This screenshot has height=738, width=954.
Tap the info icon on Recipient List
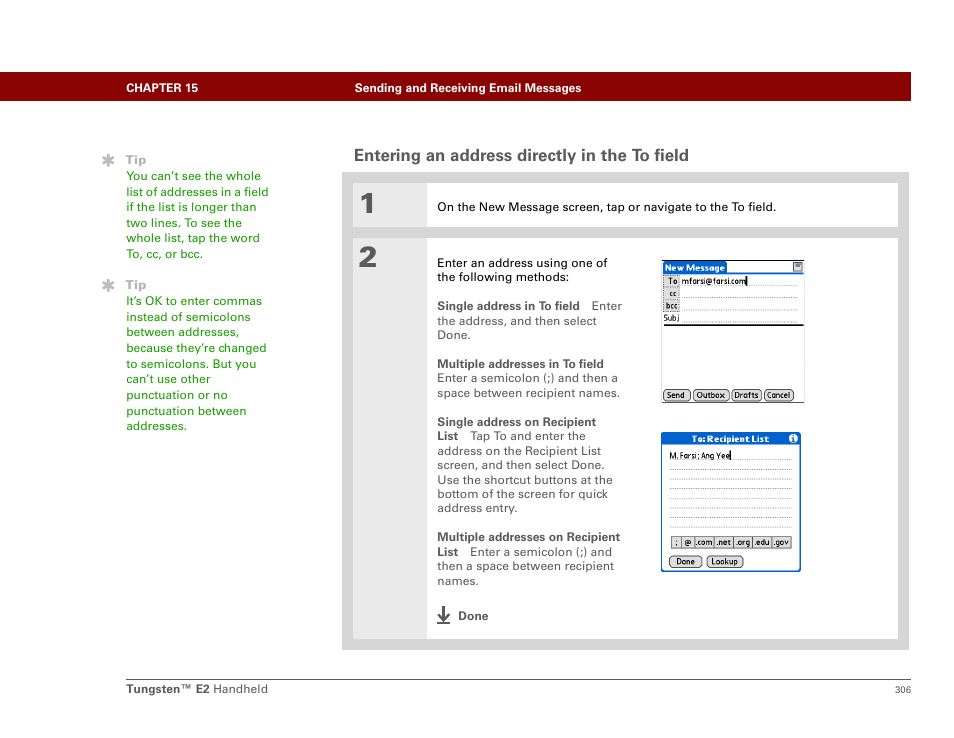point(793,439)
